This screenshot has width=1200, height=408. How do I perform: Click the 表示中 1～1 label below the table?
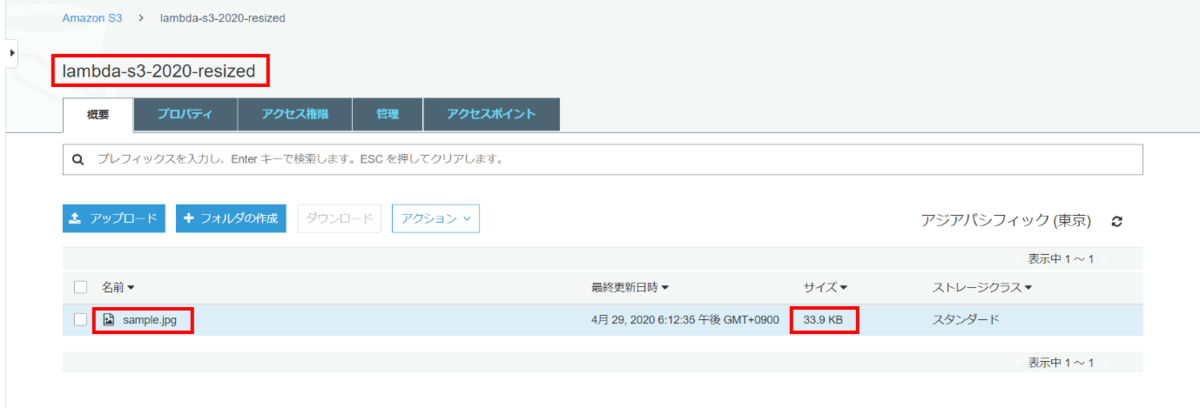(1061, 362)
